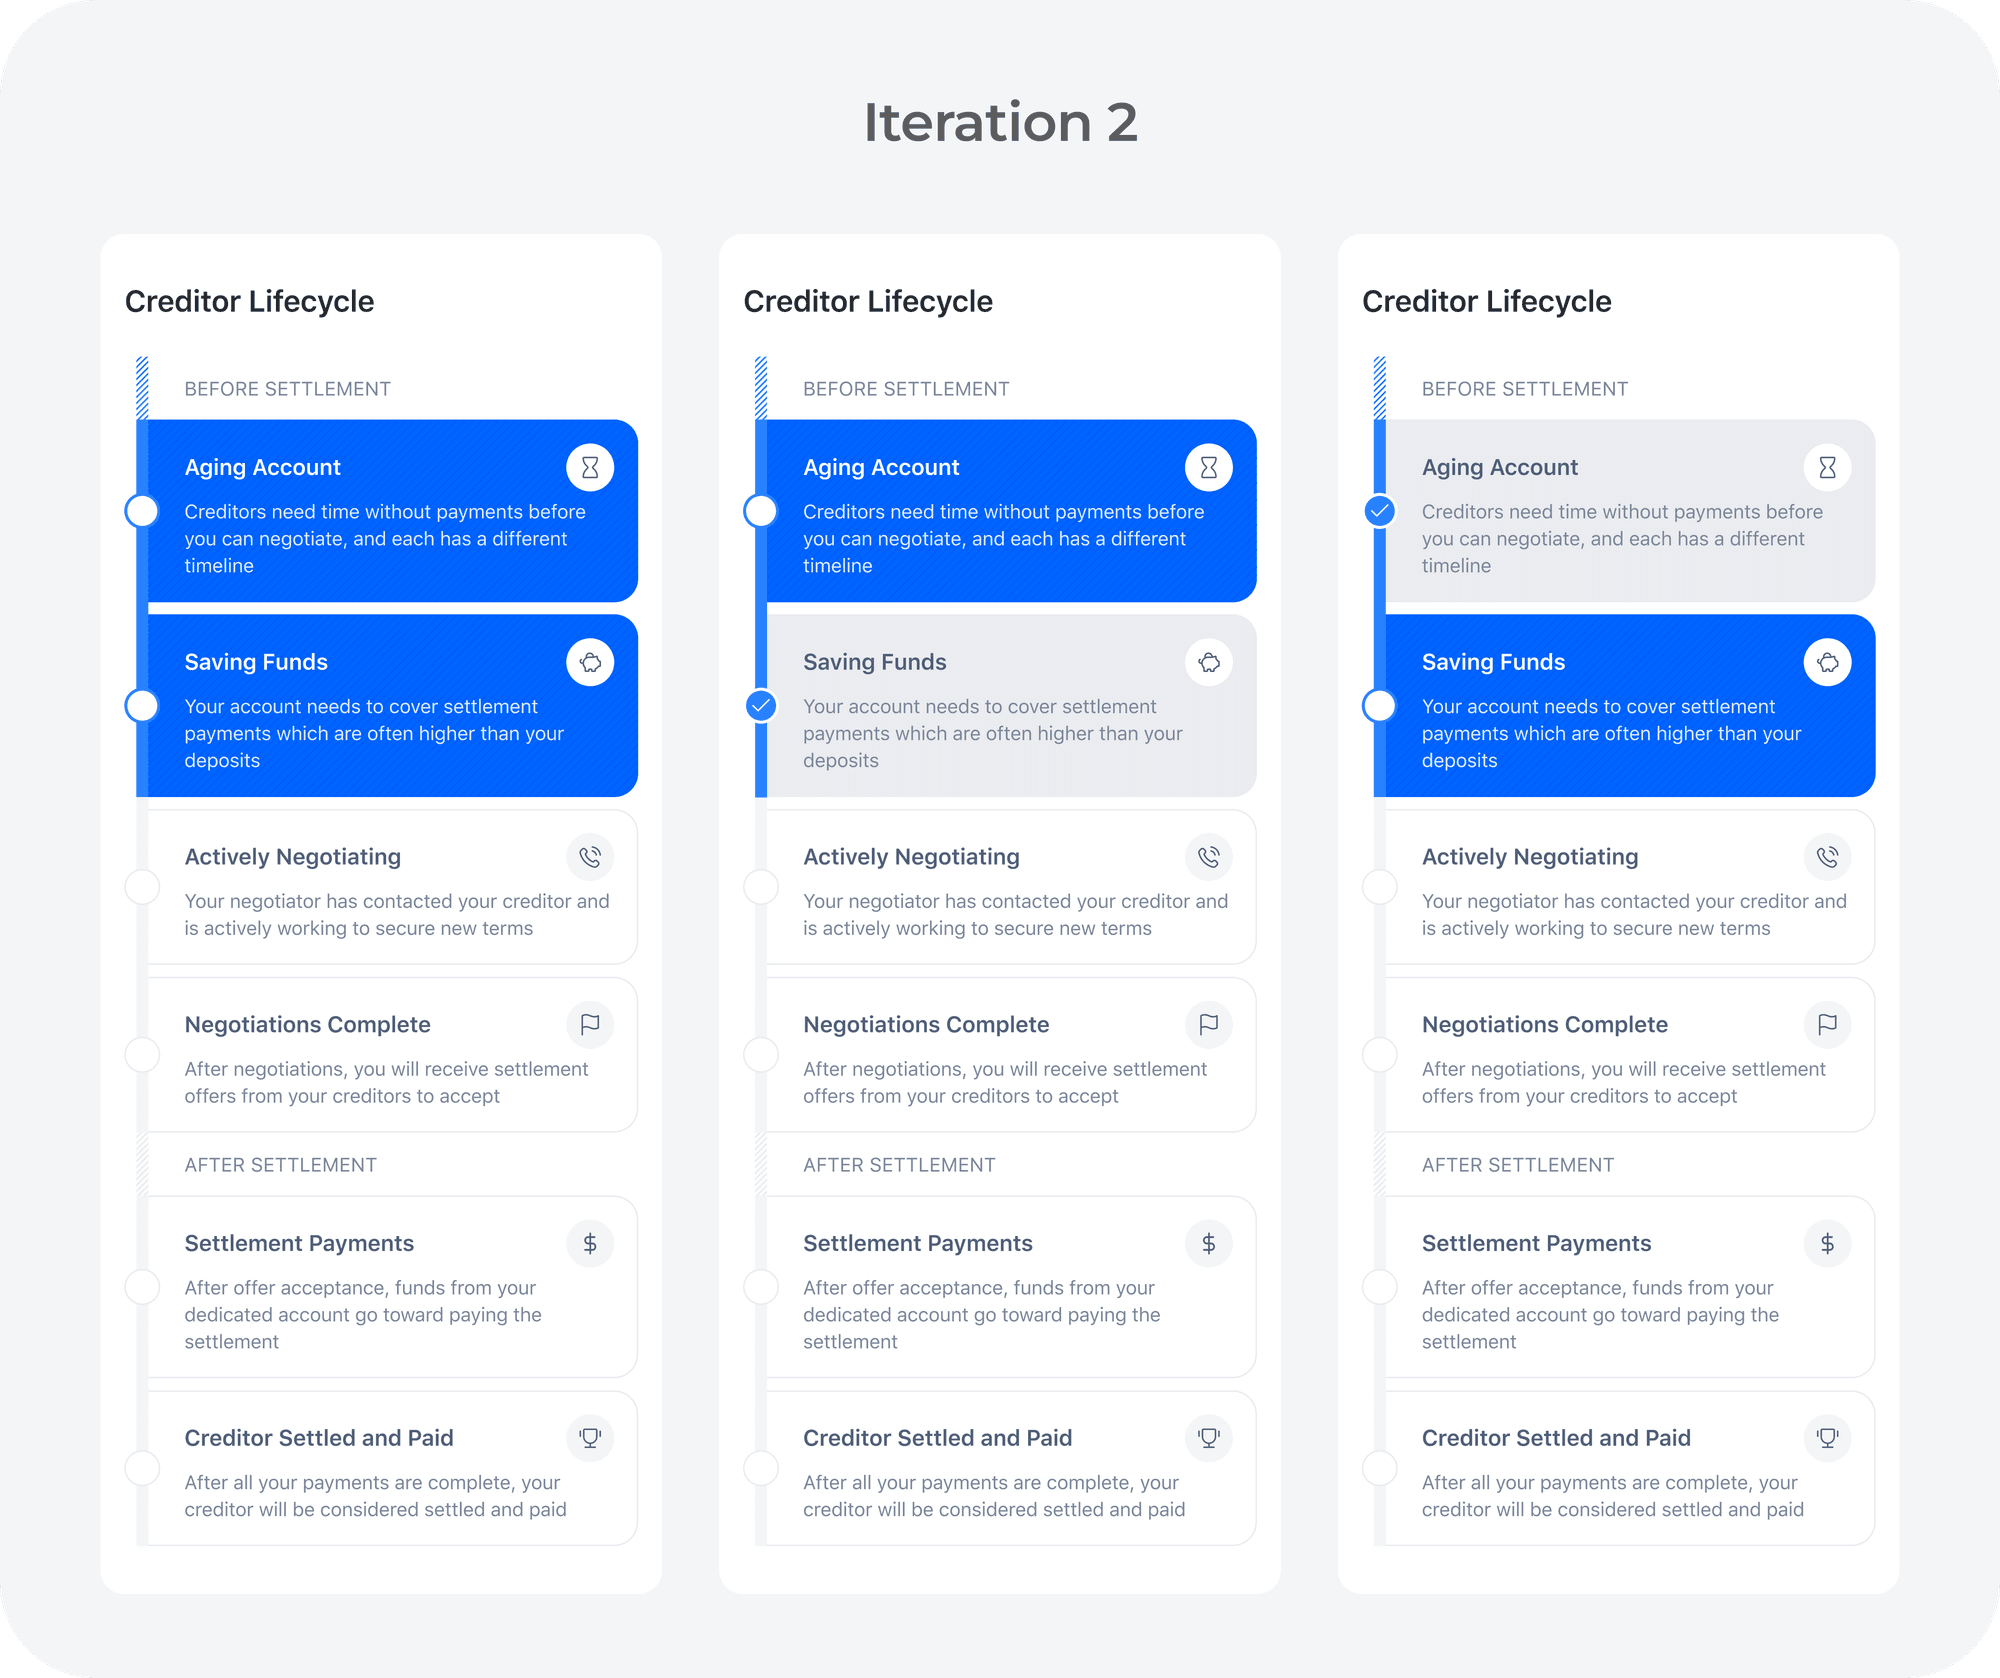This screenshot has width=2000, height=1678.
Task: Click the hourglass icon in the right panel's Aging Account card
Action: tap(1828, 467)
